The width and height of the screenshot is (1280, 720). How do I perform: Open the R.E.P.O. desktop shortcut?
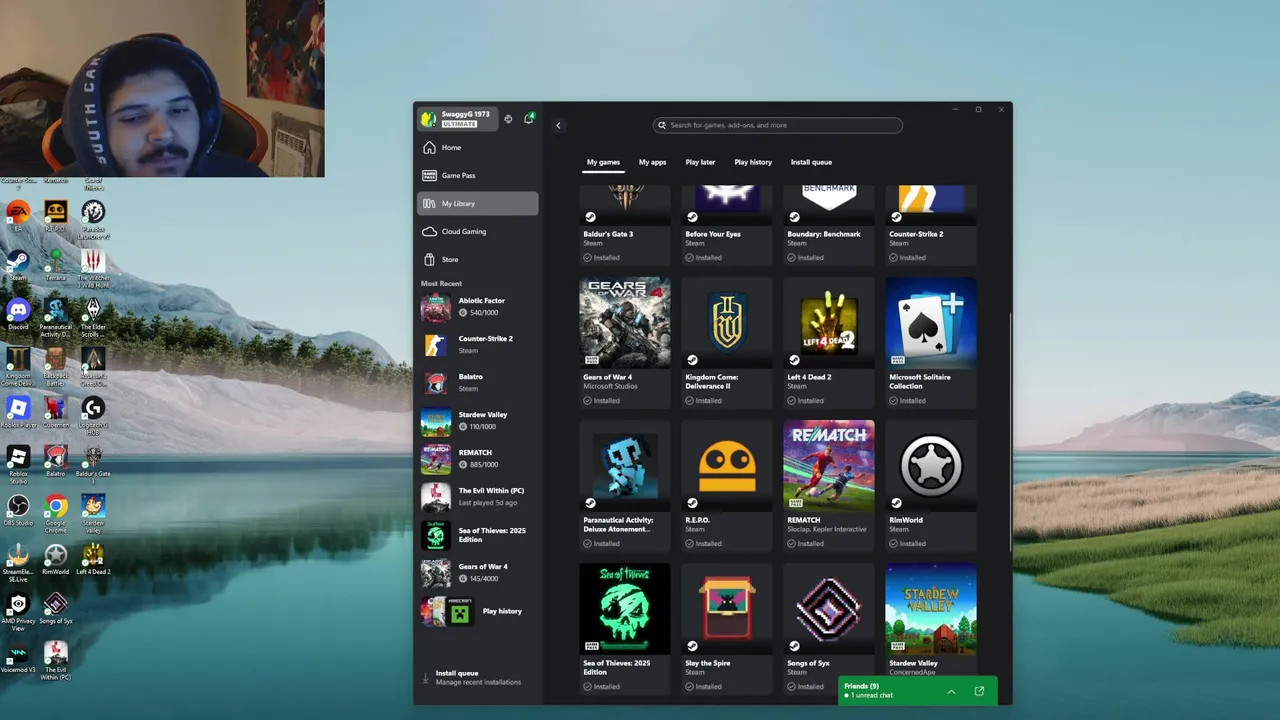click(x=55, y=217)
